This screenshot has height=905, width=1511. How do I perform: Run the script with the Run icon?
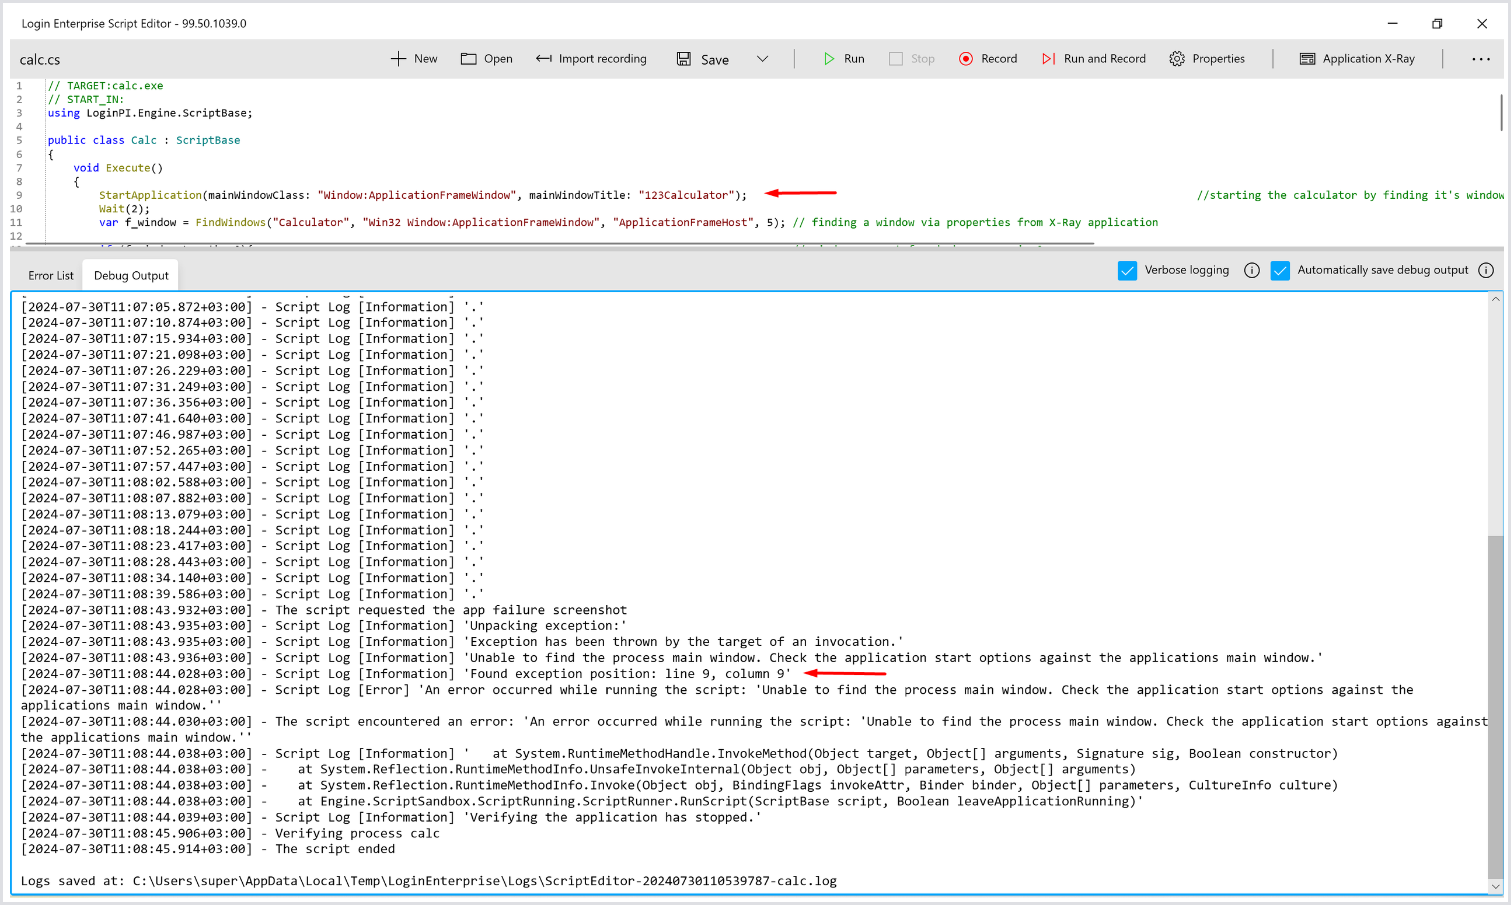pyautogui.click(x=829, y=59)
